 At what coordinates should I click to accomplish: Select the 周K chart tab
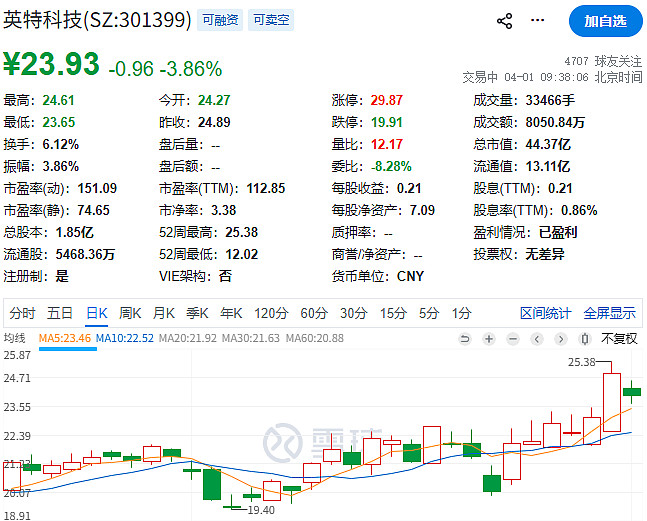click(x=130, y=313)
